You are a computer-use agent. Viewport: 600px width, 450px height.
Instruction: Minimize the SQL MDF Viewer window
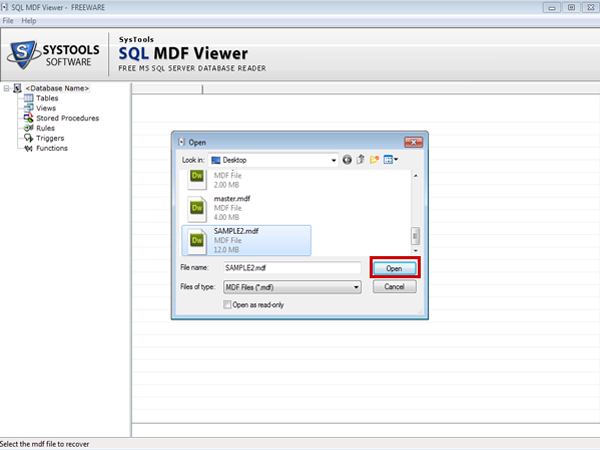click(552, 7)
